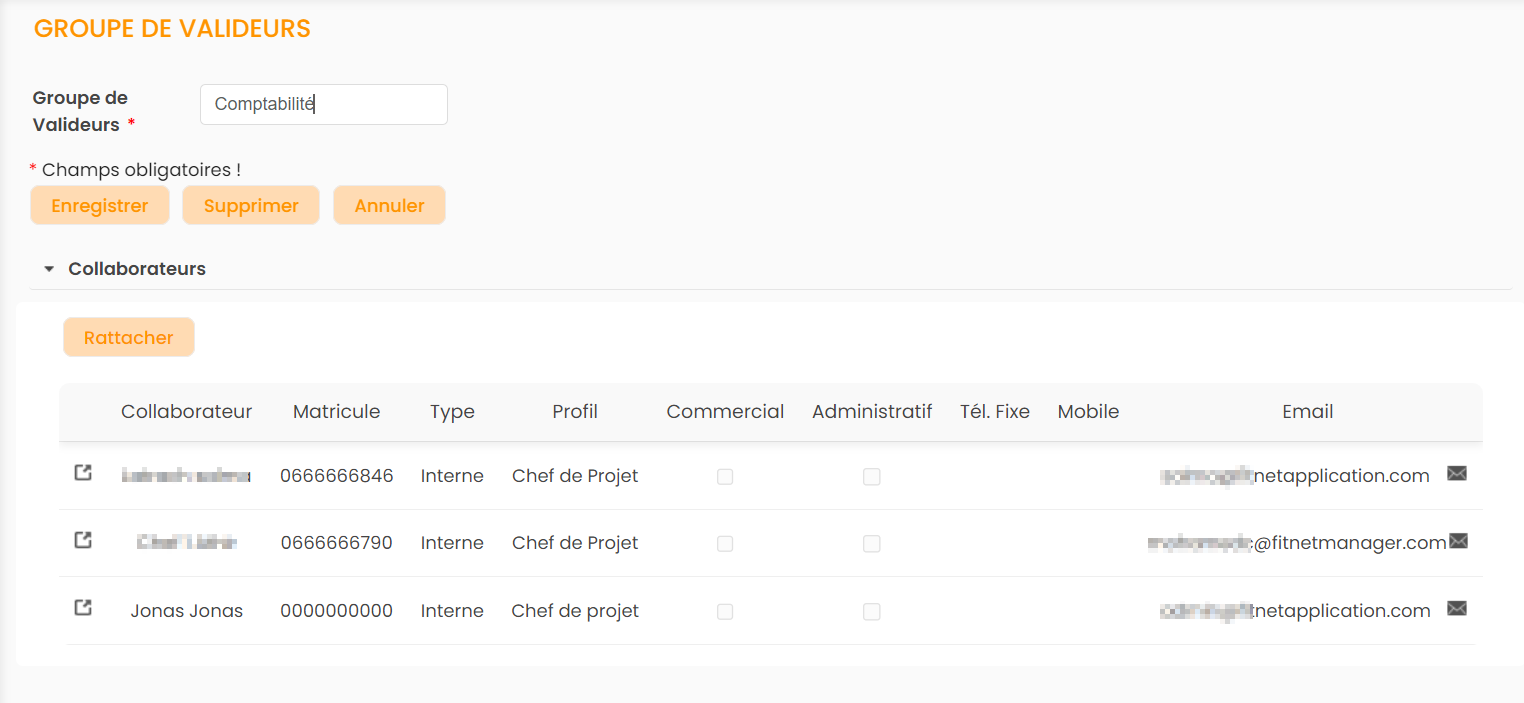Sort table by Matricule column header
Image resolution: width=1524 pixels, height=703 pixels.
336,412
